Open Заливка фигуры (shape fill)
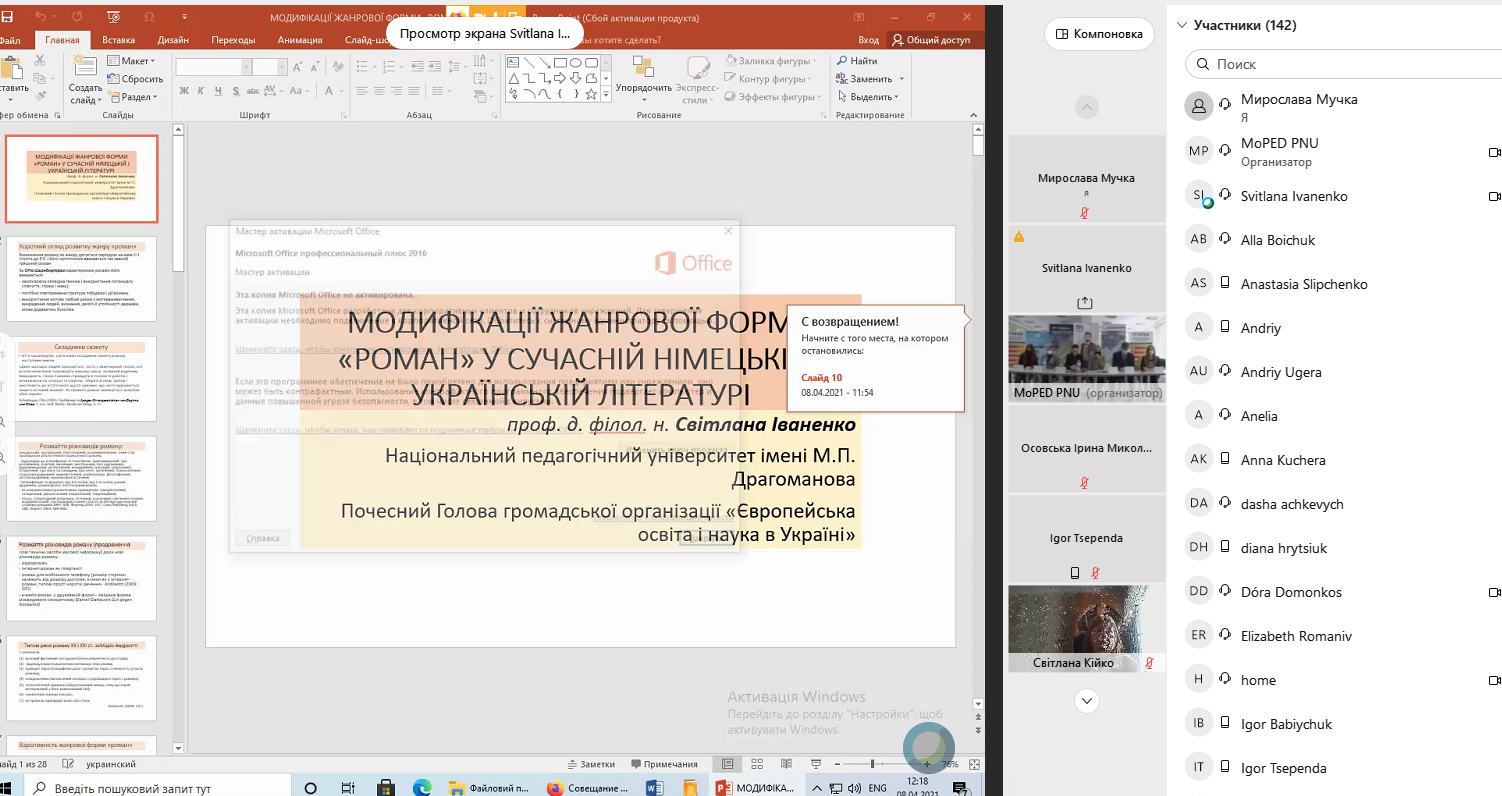This screenshot has height=796, width=1502. (767, 61)
